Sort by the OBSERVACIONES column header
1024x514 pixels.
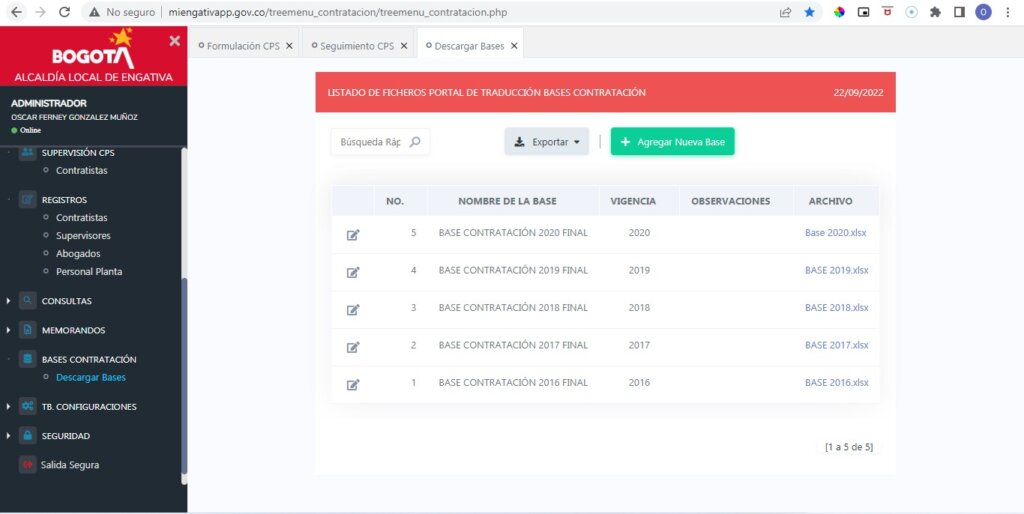(730, 201)
